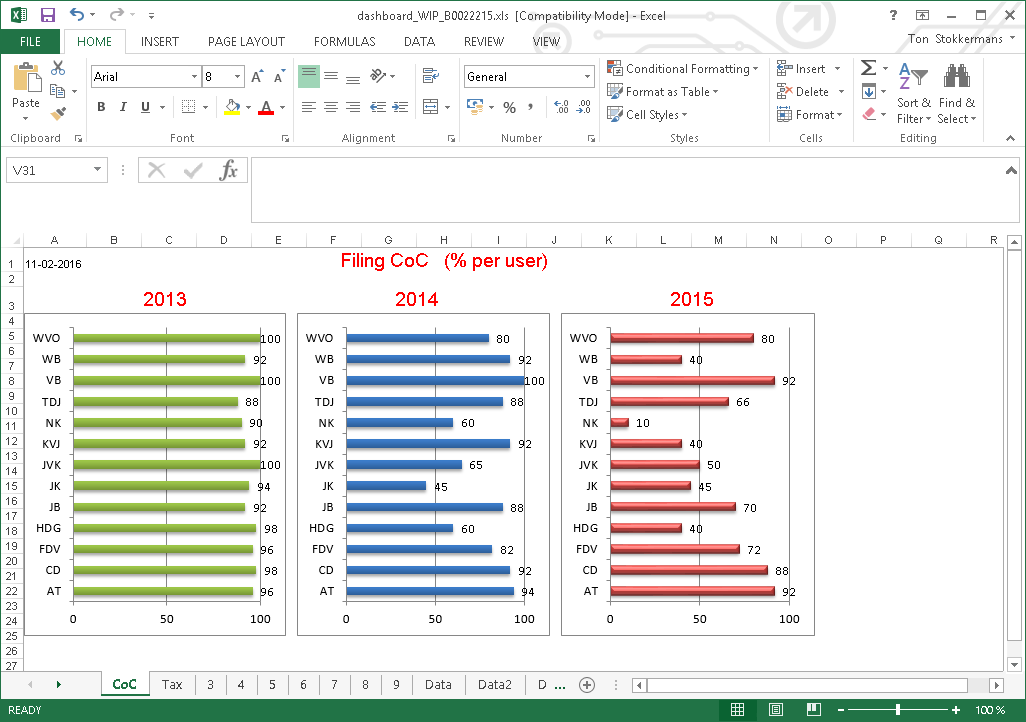Click the accounting number format icon
Viewport: 1026px width, 722px height.
(x=476, y=107)
